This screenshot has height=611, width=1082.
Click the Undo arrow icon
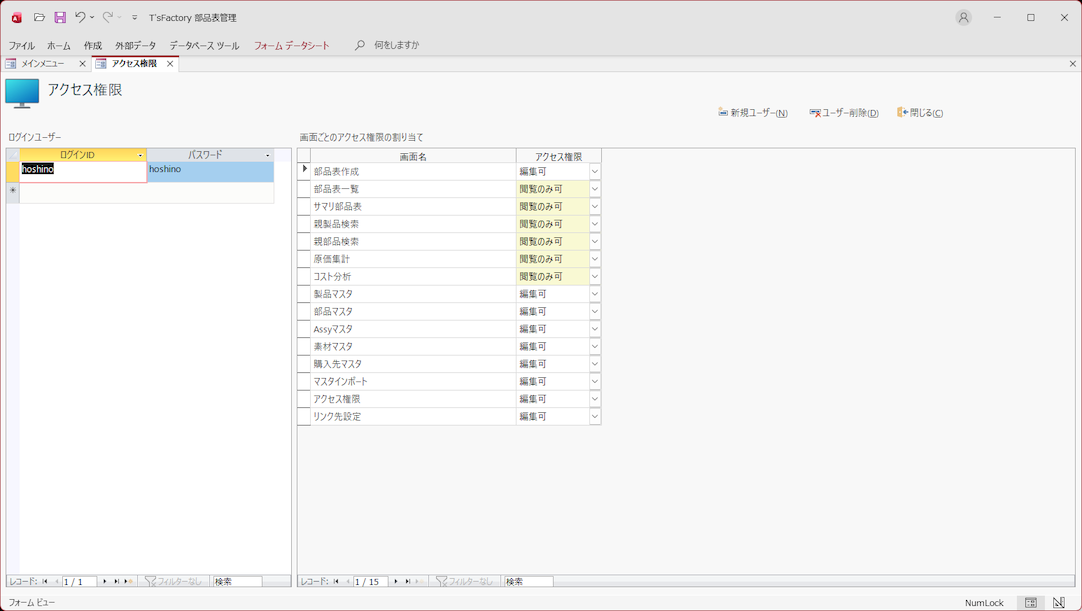point(80,18)
